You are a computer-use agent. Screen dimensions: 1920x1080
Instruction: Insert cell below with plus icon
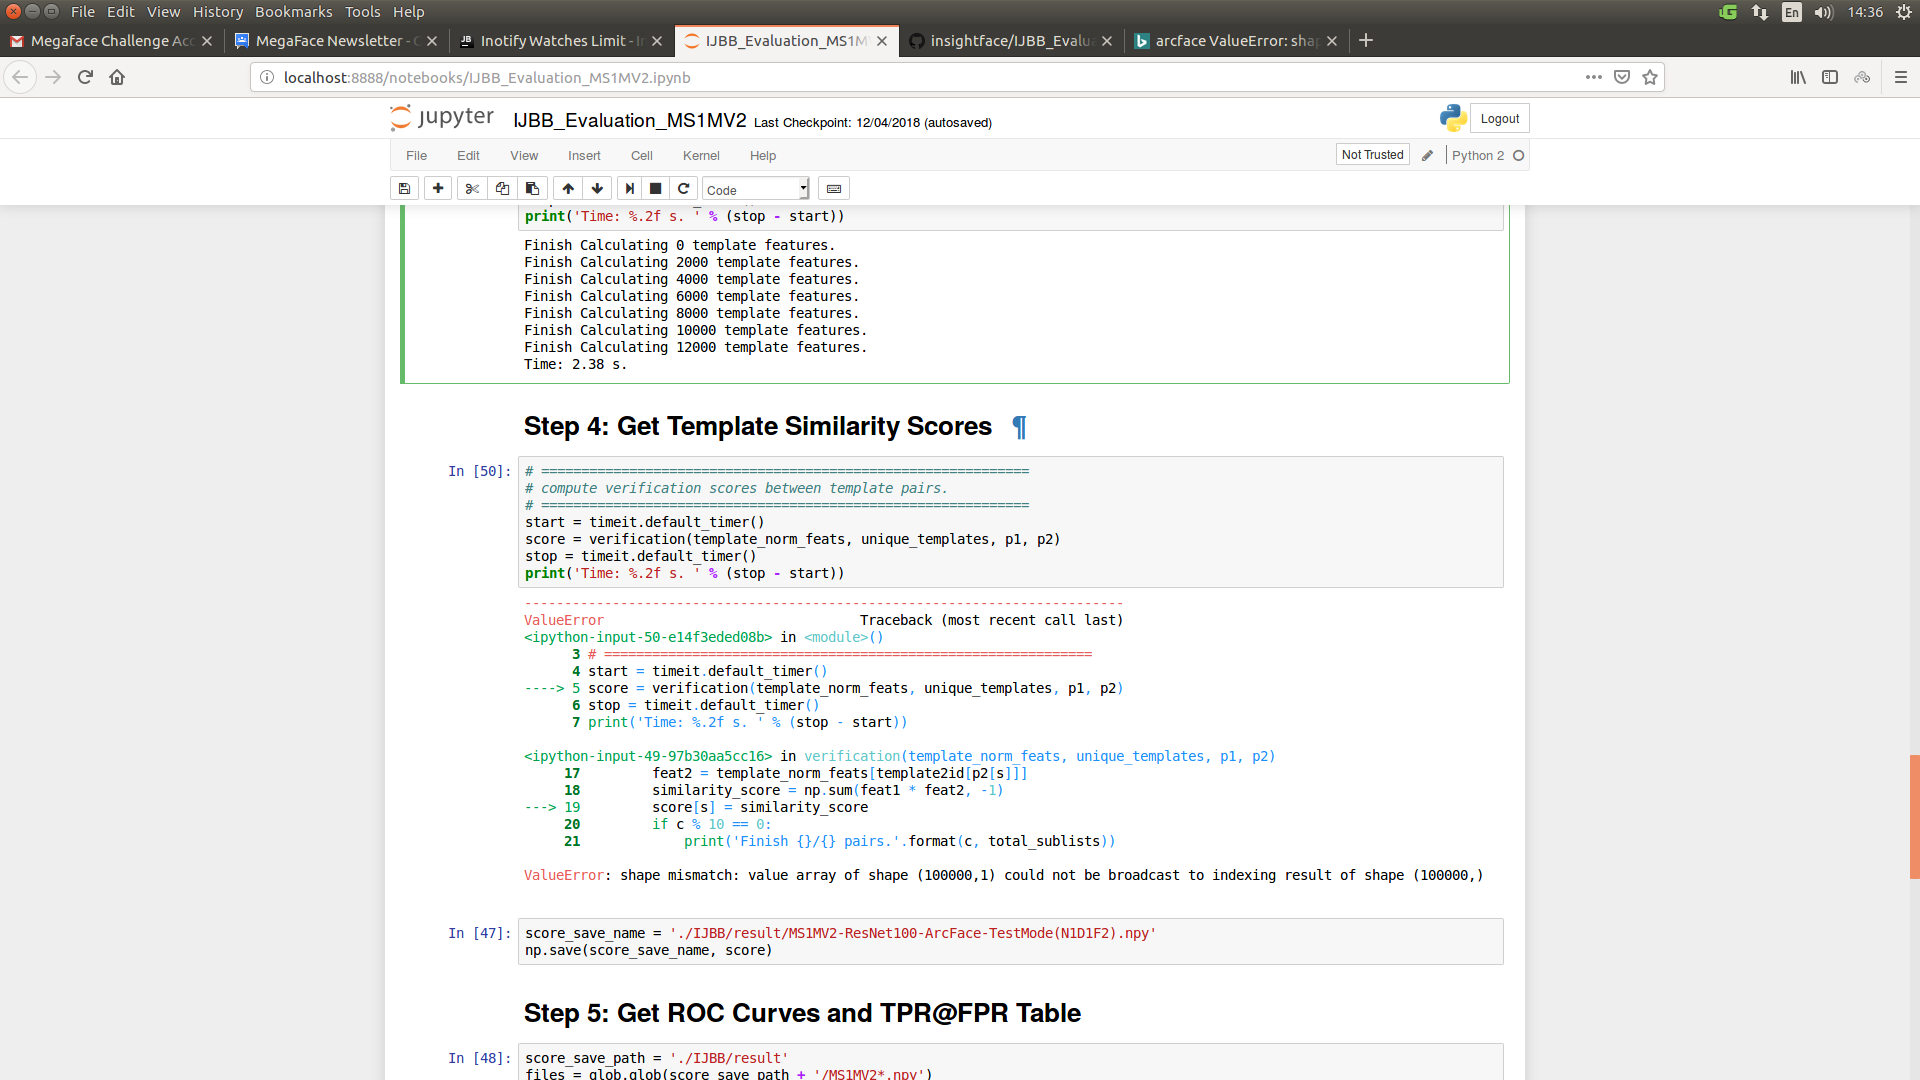pyautogui.click(x=438, y=189)
